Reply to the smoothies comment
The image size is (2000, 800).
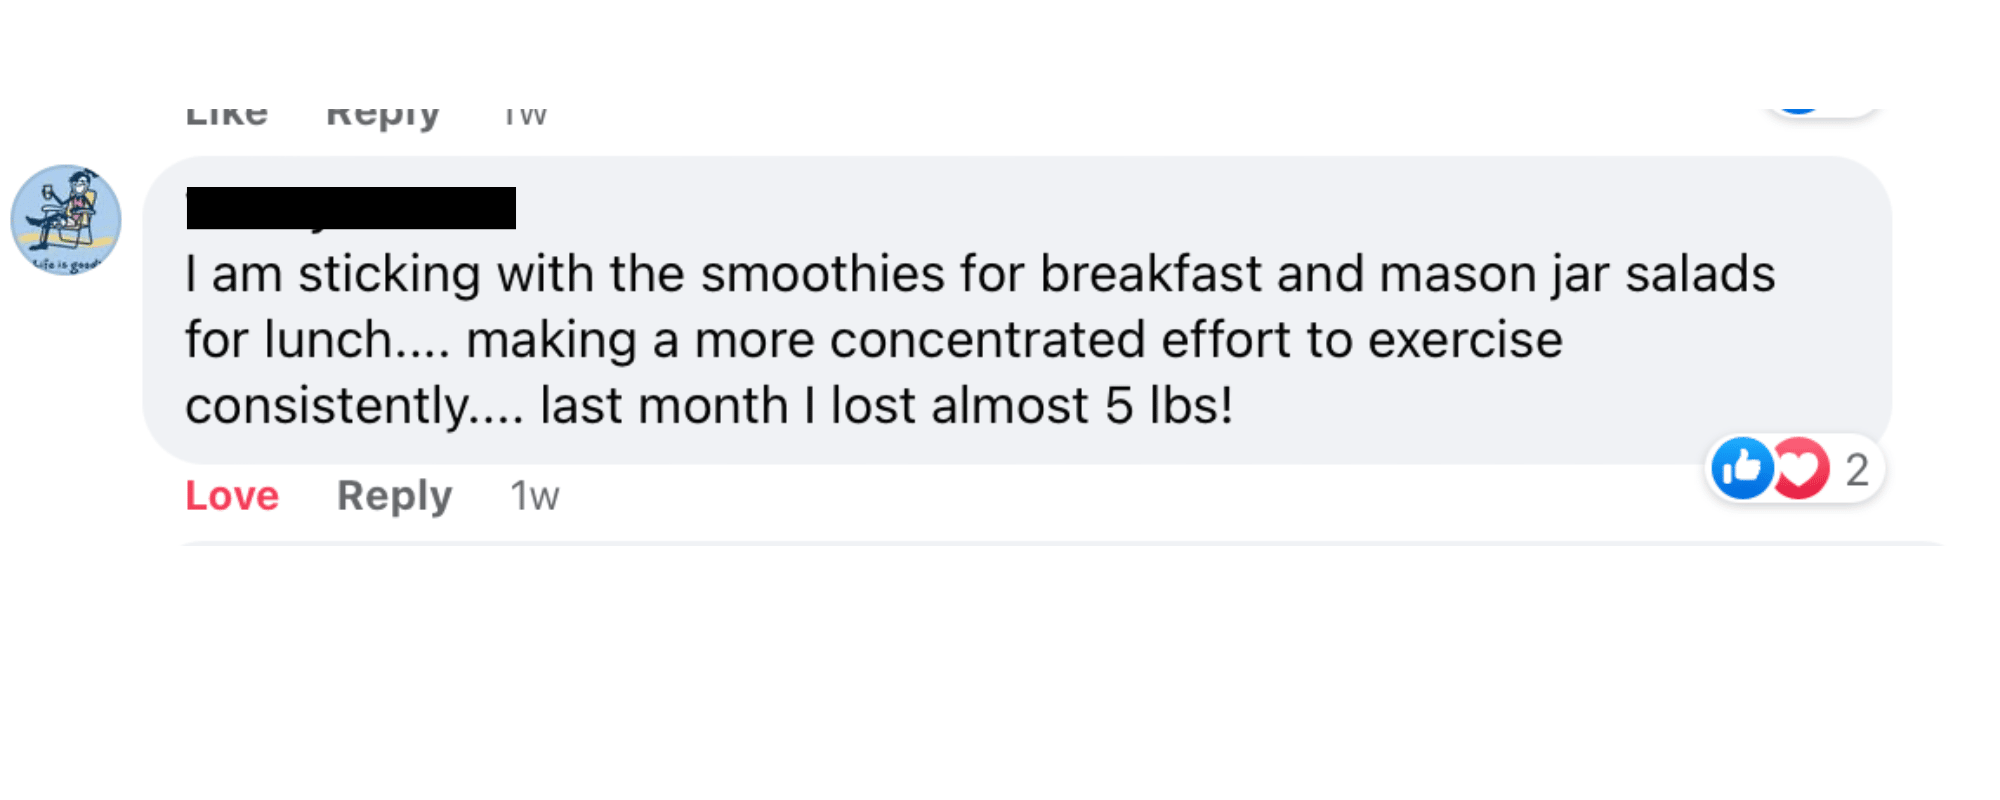pos(394,496)
